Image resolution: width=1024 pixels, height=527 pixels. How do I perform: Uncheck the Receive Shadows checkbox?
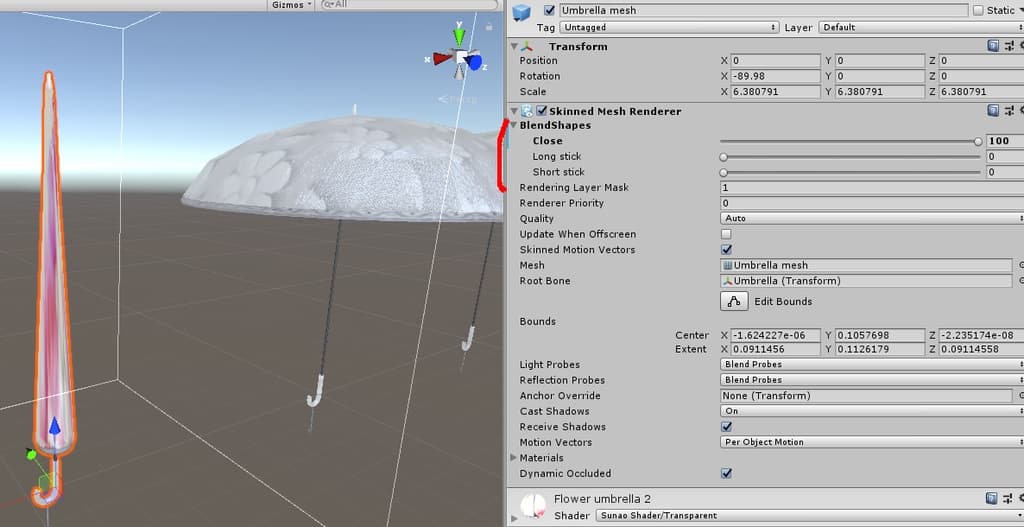click(727, 427)
